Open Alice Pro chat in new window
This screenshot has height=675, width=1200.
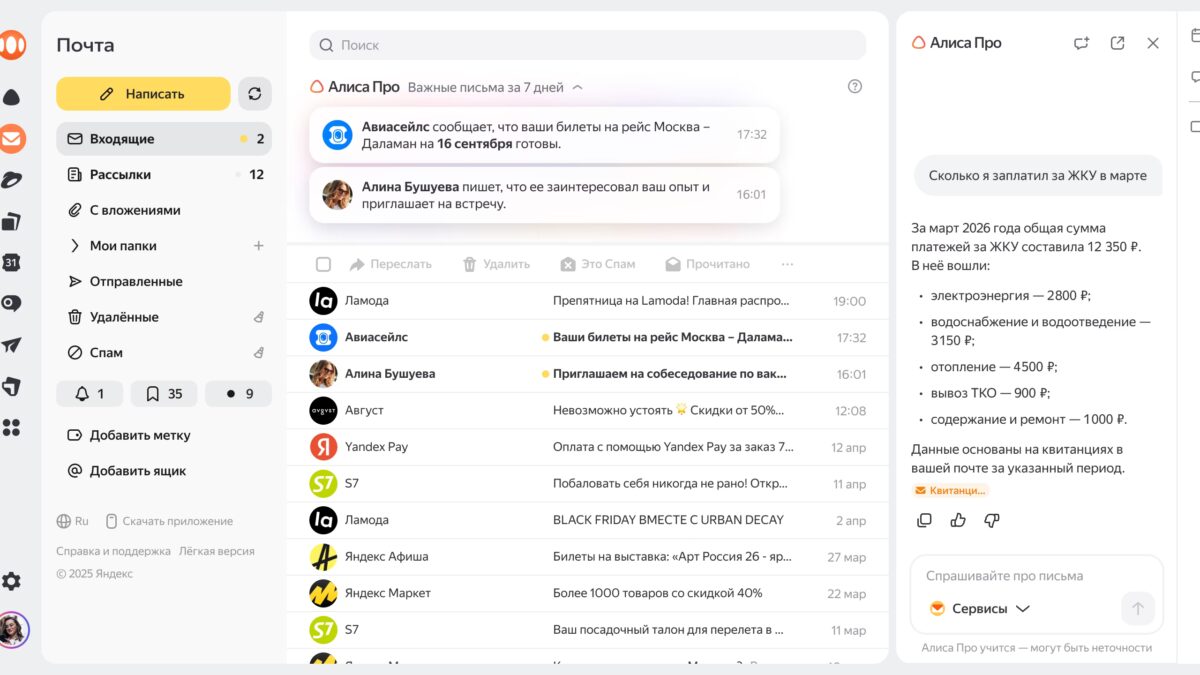(x=1117, y=43)
